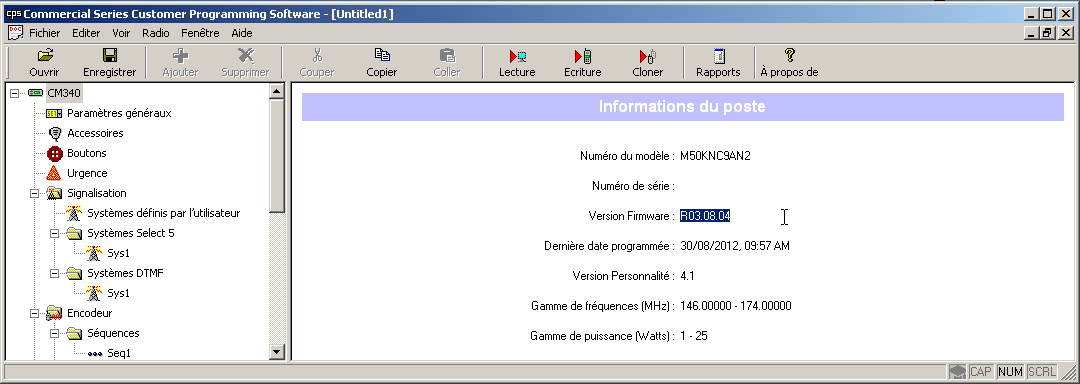Collapse the CM340 root node

[15, 93]
